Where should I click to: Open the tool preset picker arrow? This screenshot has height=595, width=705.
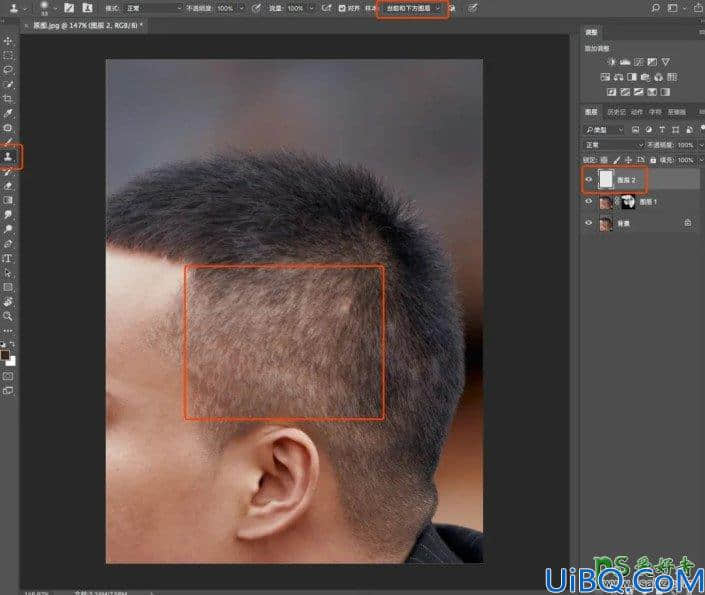coord(25,8)
